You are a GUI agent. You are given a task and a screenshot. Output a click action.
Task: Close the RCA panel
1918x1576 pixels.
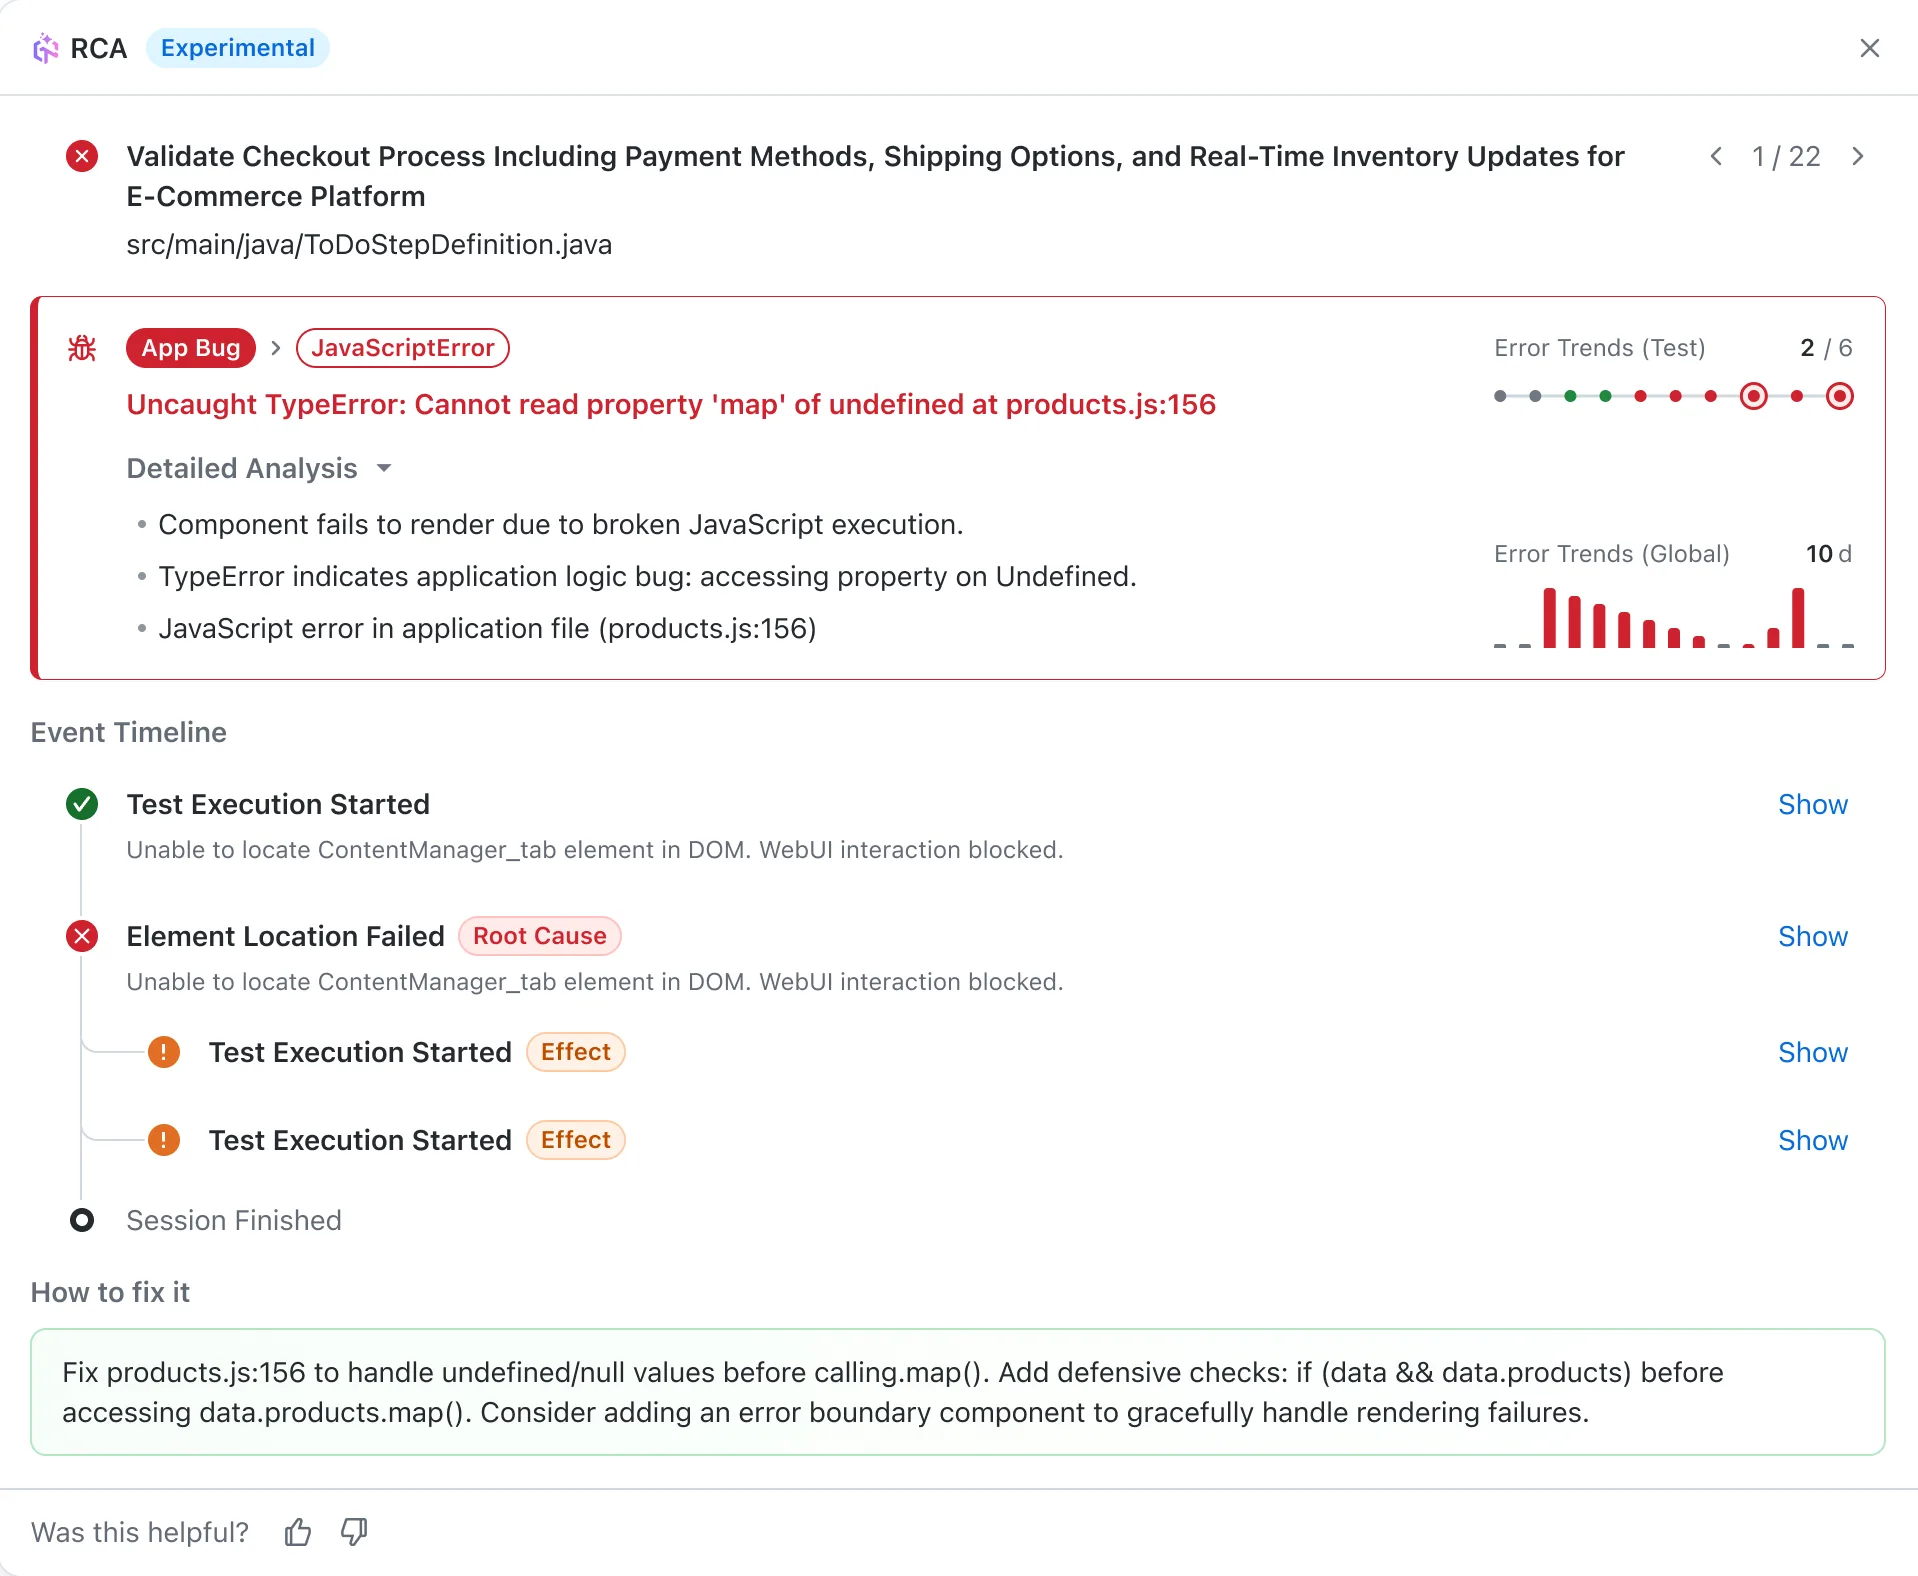click(1869, 48)
